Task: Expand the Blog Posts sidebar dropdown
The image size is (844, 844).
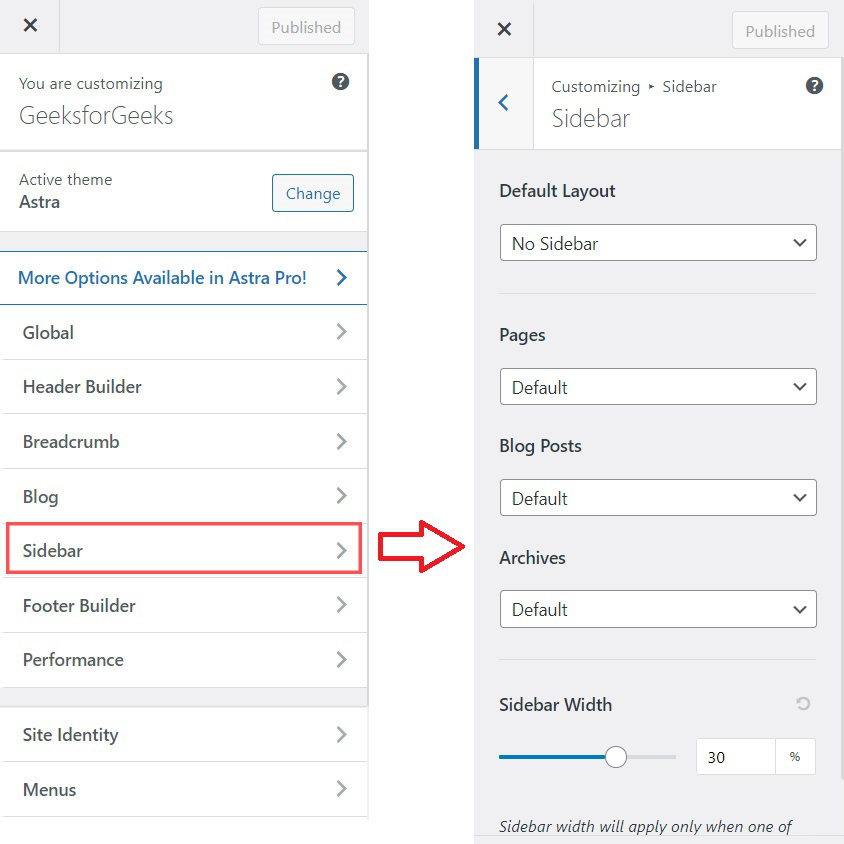Action: coord(657,498)
